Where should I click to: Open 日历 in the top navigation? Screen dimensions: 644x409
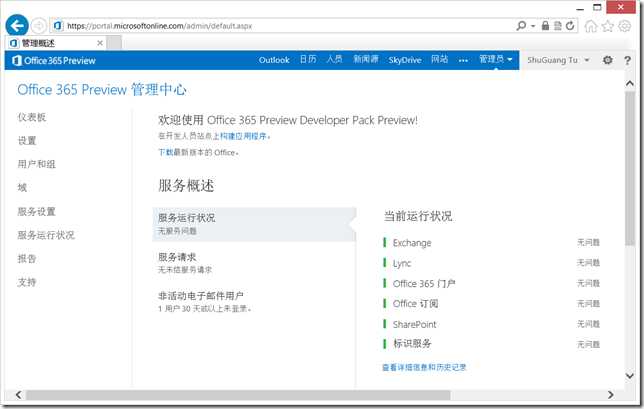[308, 60]
